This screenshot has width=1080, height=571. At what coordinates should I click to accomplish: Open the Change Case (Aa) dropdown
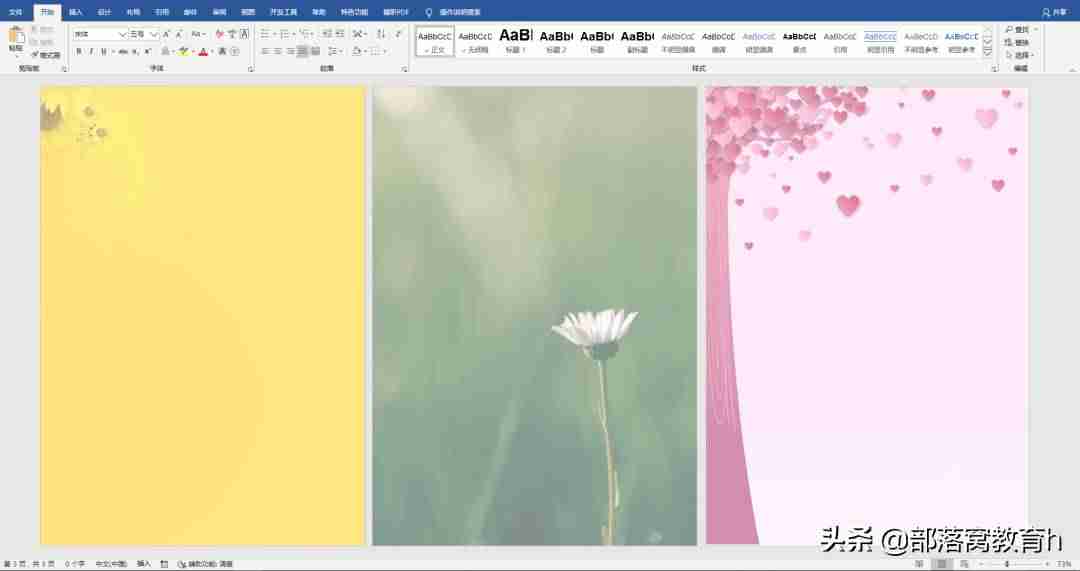198,34
